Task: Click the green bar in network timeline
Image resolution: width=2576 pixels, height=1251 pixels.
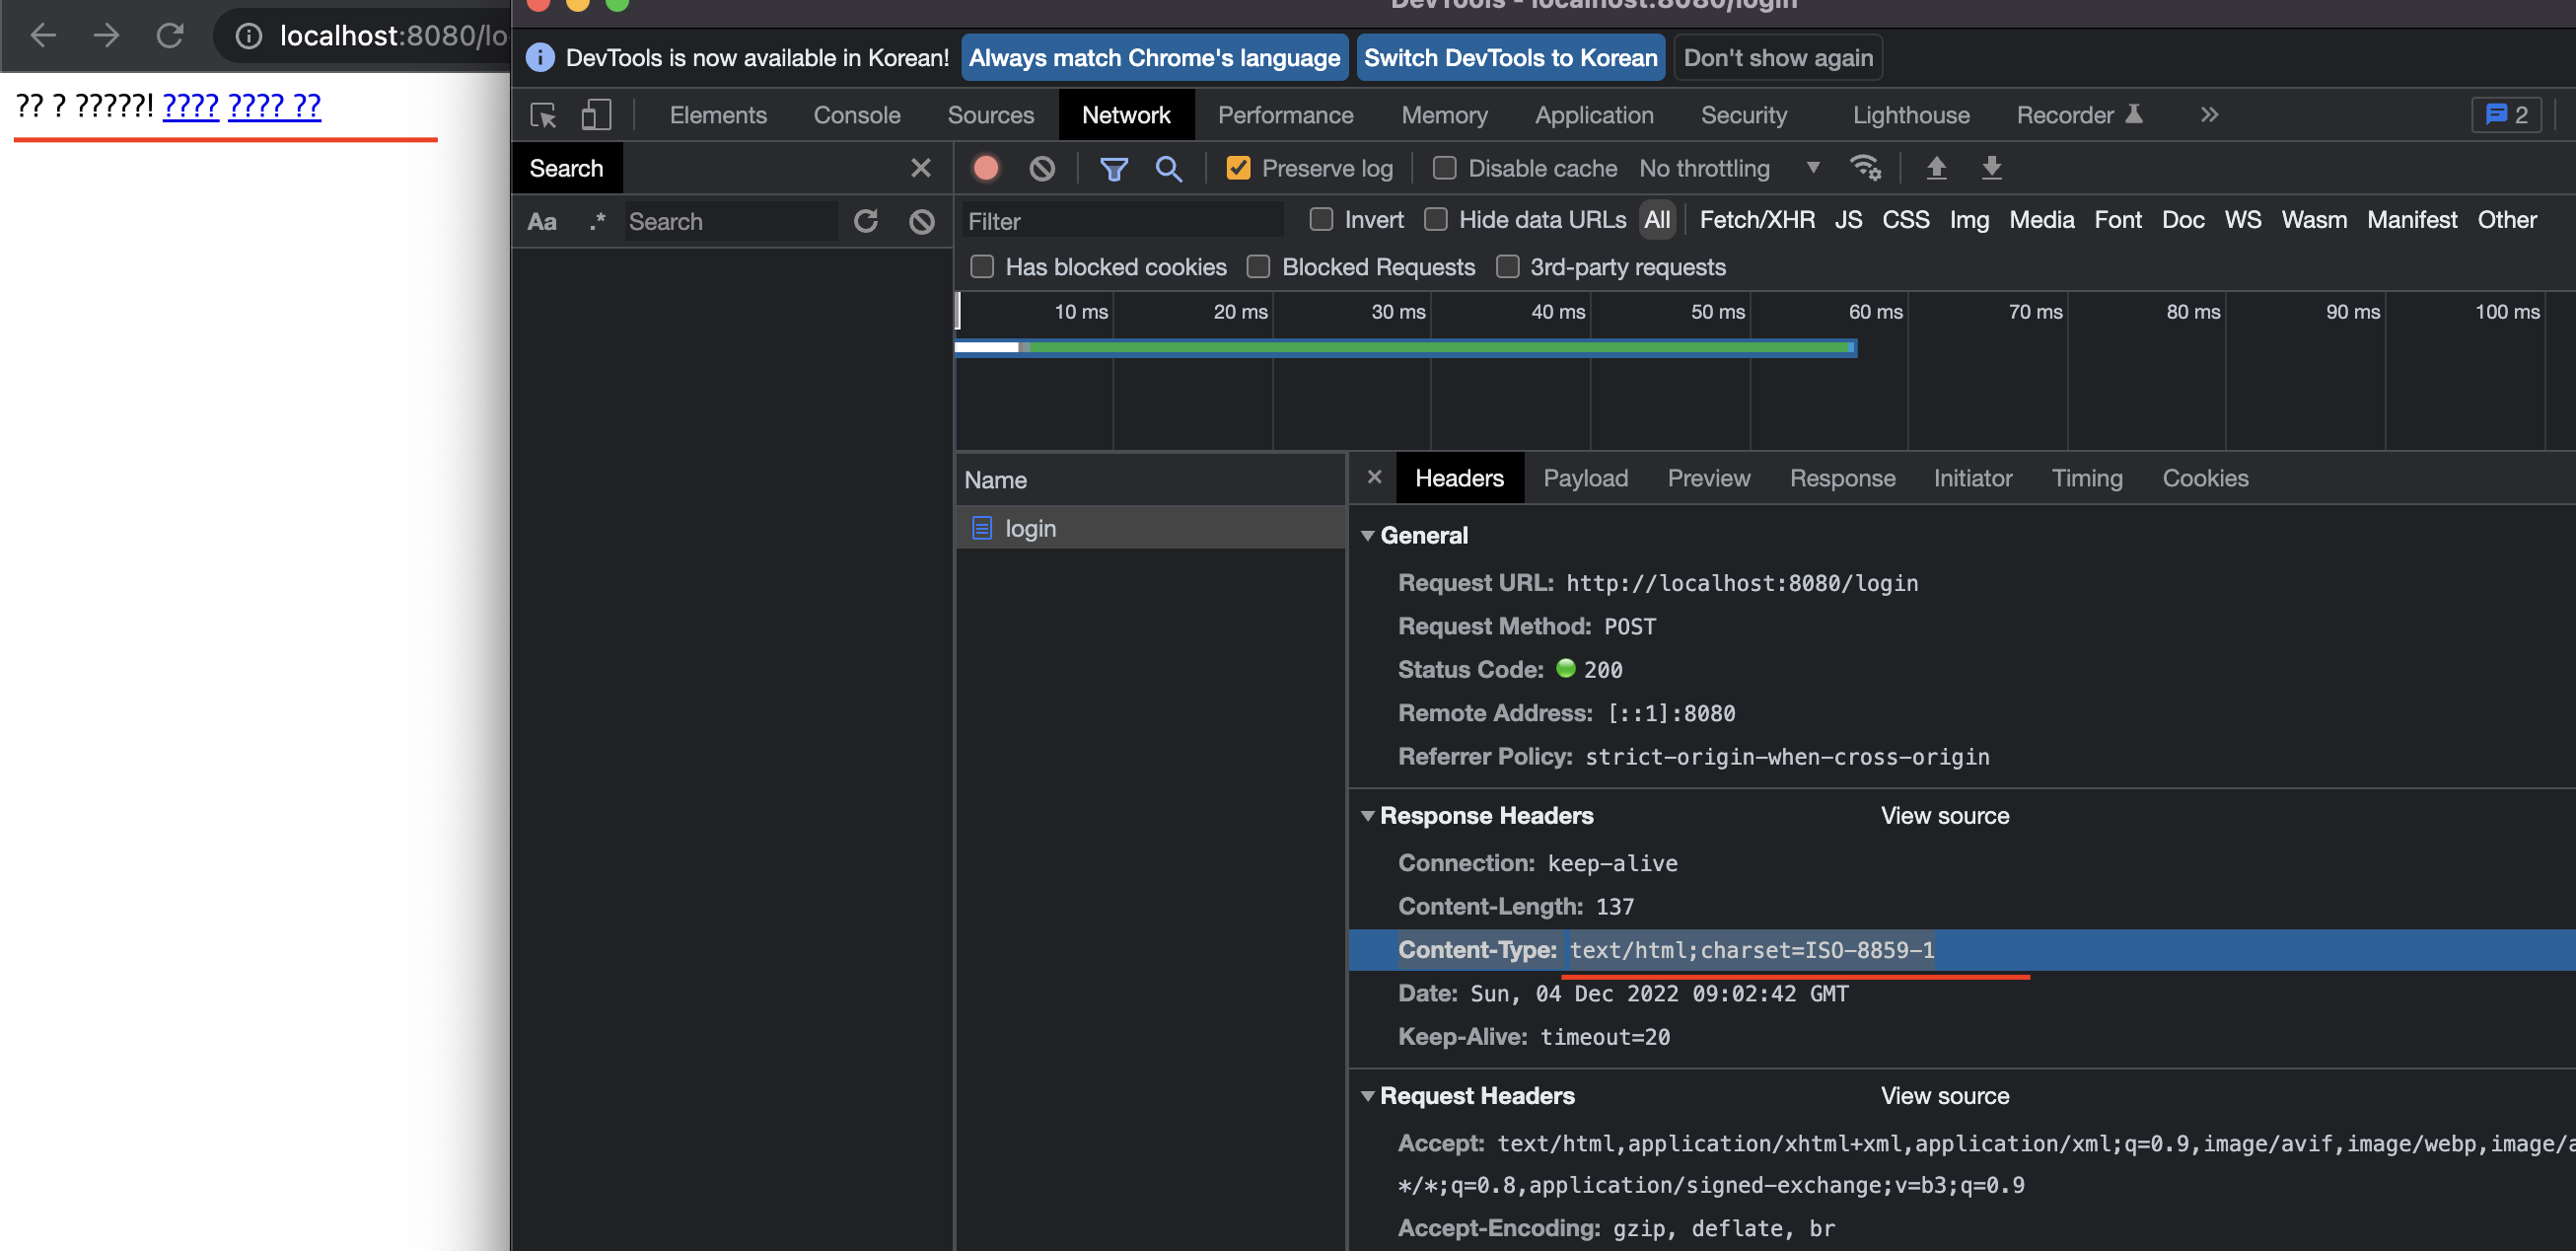Action: coord(1440,347)
